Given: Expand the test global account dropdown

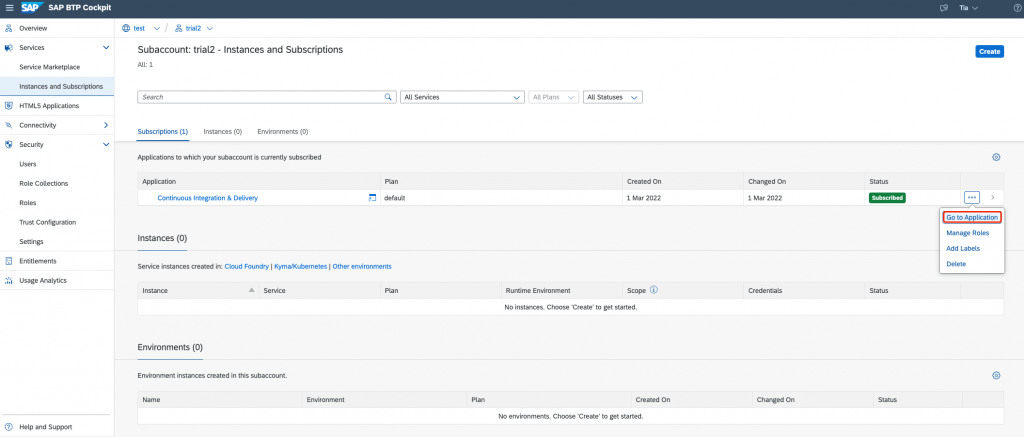Looking at the screenshot, I should pyautogui.click(x=156, y=28).
